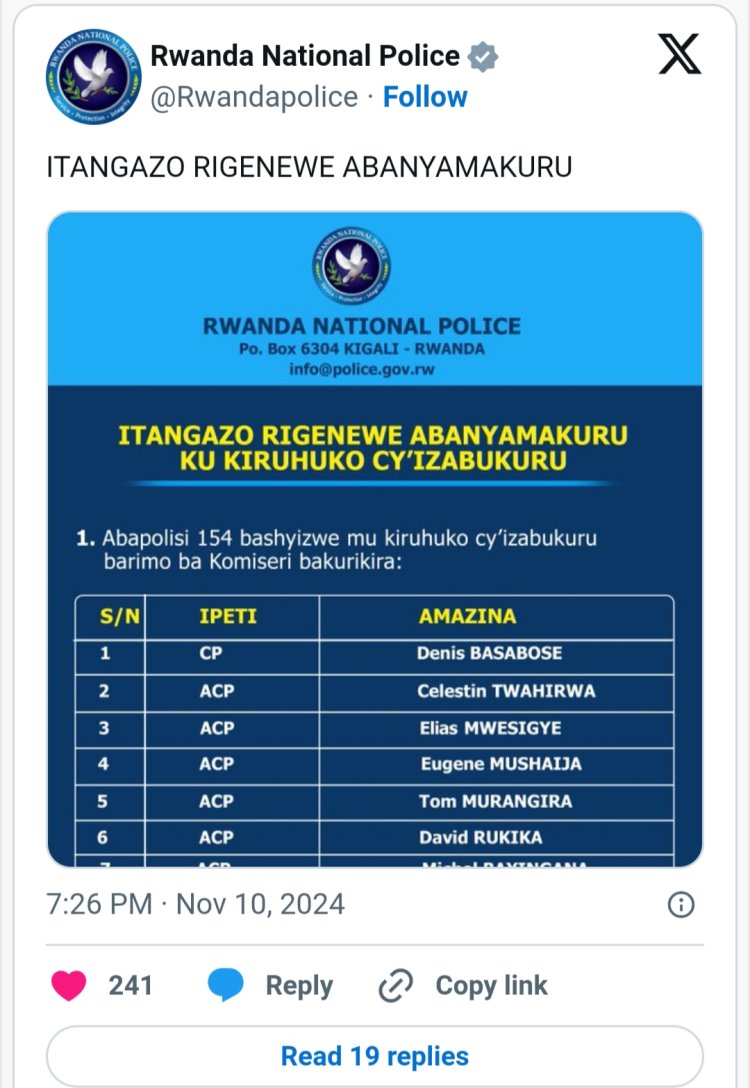Click the 241 likes count
This screenshot has height=1088, width=750.
[x=130, y=985]
